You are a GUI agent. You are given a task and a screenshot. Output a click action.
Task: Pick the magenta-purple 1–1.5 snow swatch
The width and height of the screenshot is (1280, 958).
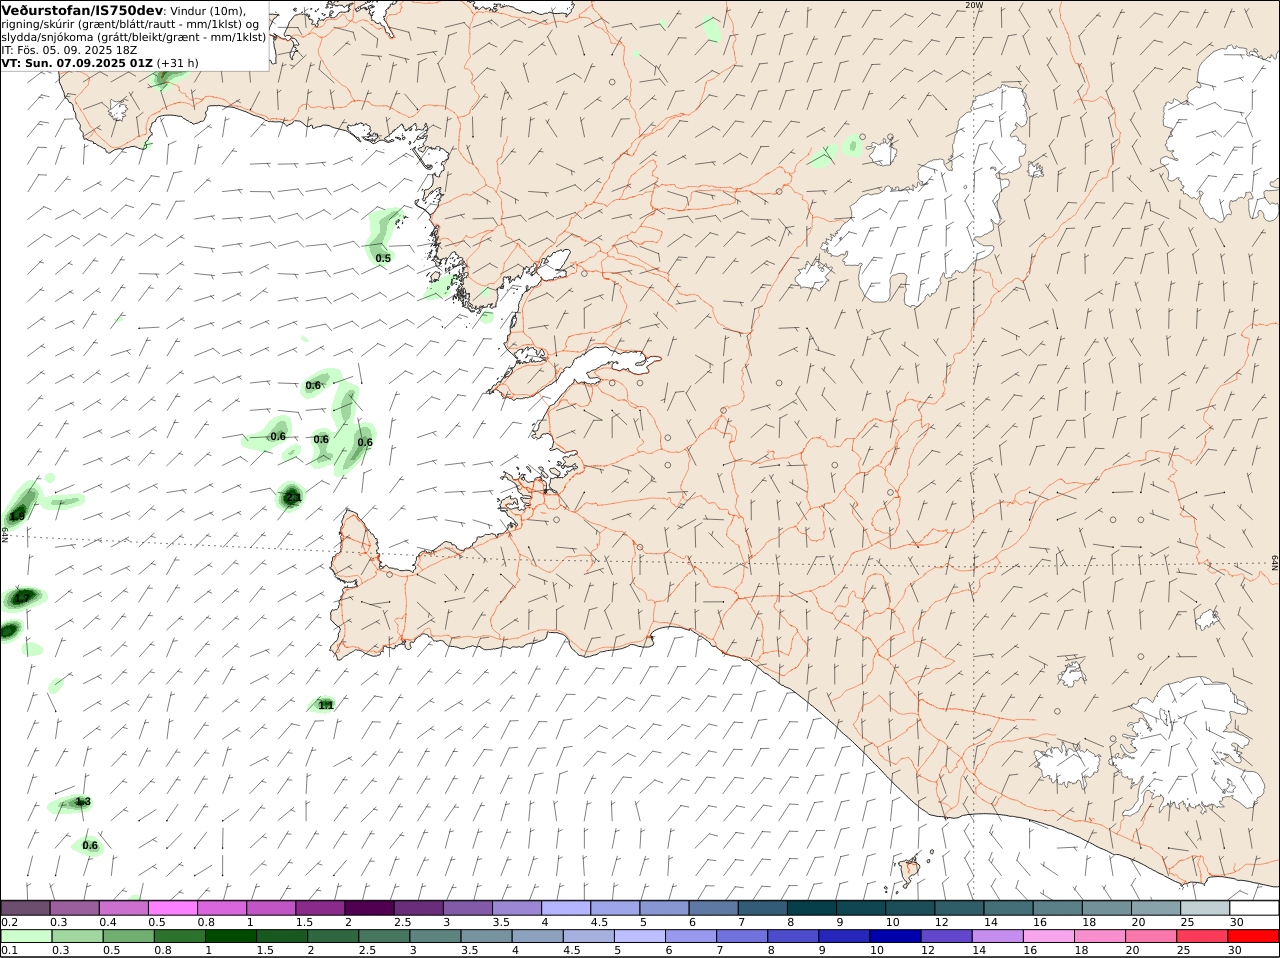[272, 908]
